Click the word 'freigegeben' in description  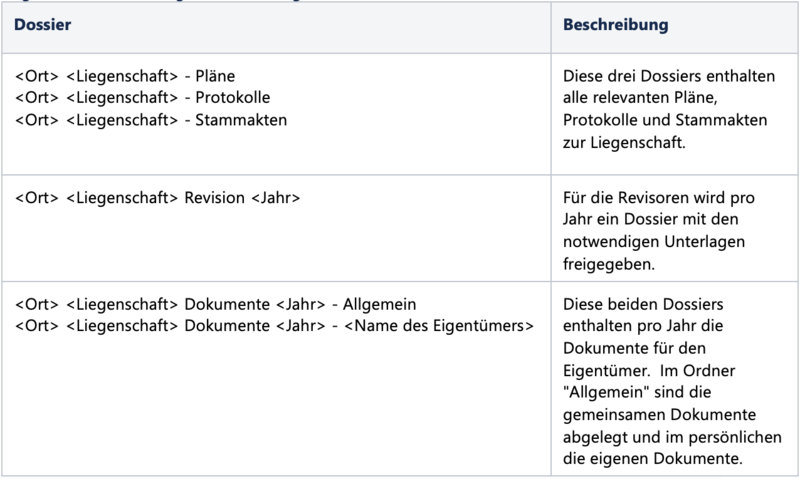tap(609, 264)
